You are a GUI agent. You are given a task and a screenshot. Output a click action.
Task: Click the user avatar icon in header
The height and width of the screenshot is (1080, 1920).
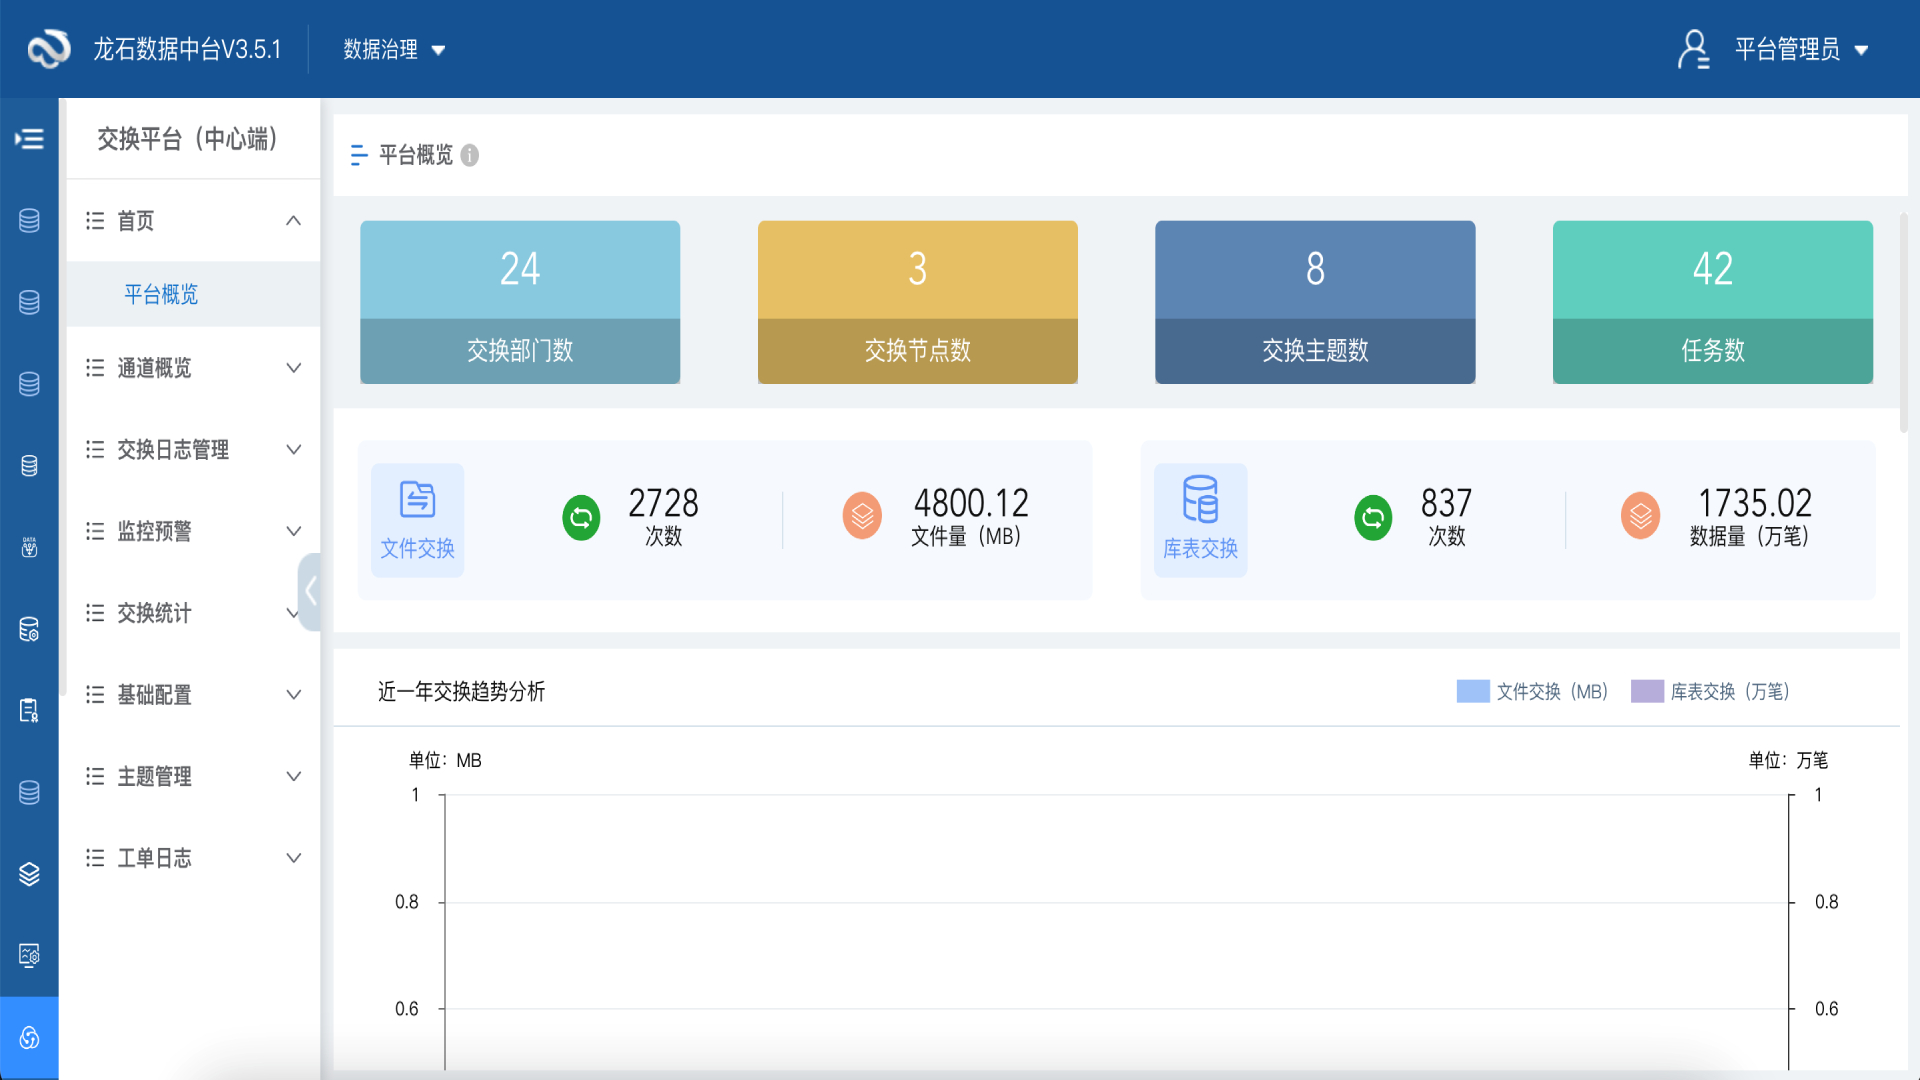pyautogui.click(x=1693, y=49)
